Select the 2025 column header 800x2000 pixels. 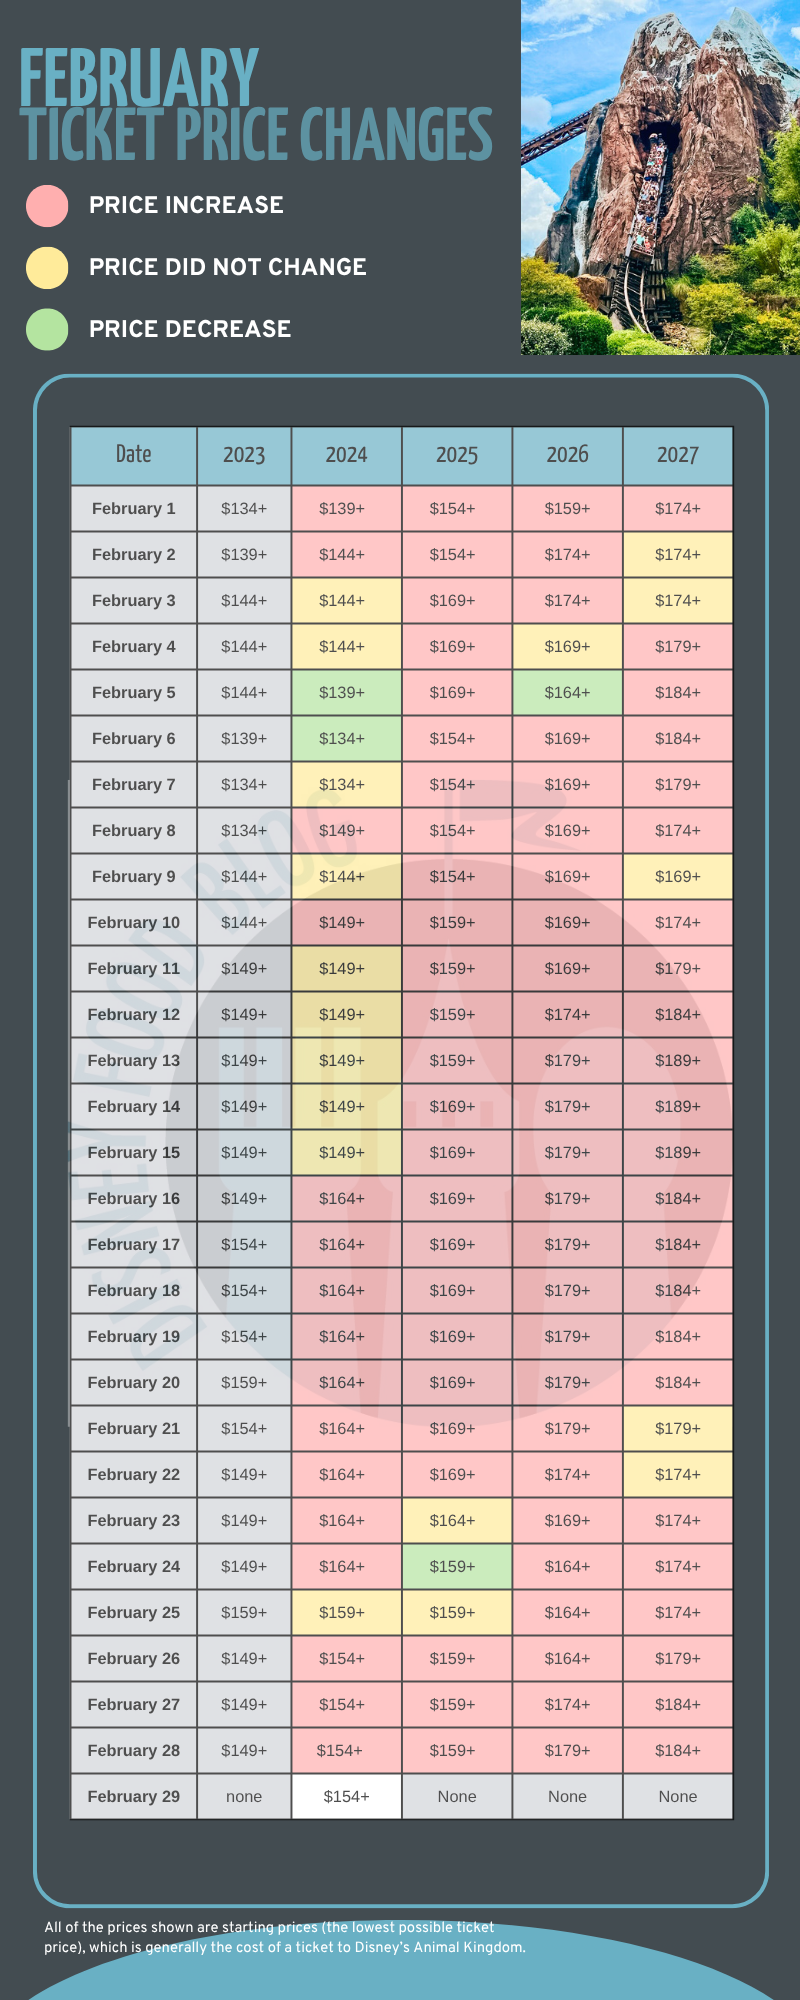point(457,455)
